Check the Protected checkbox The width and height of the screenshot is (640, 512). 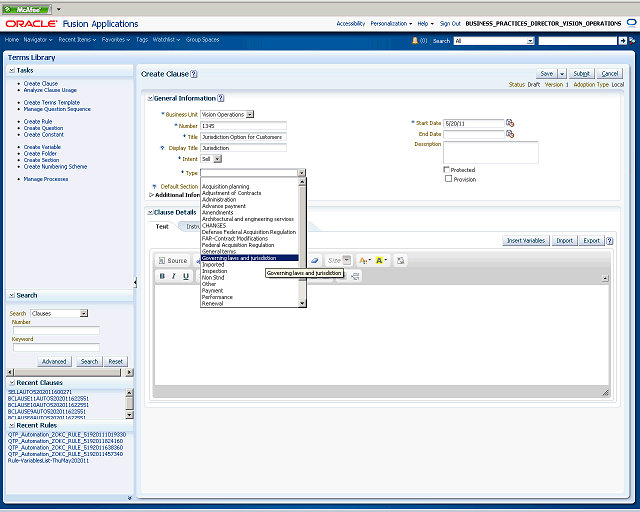pos(447,169)
